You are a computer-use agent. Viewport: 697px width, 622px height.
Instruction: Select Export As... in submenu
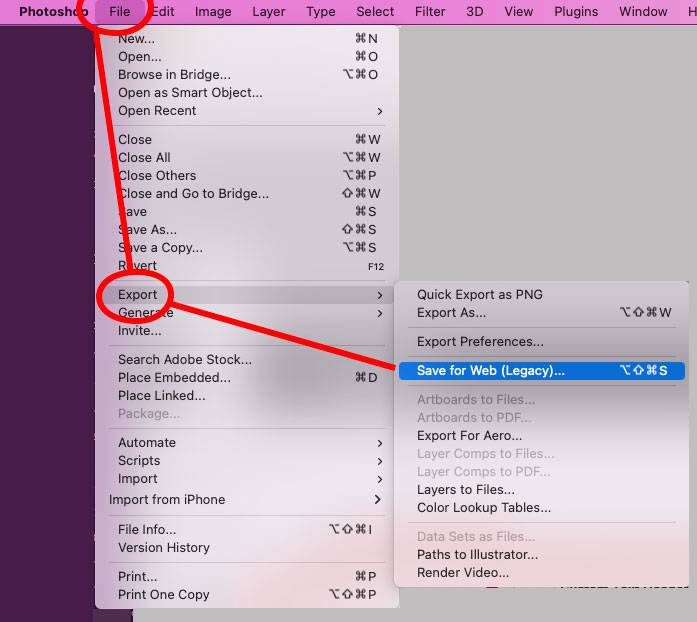[x=542, y=313]
